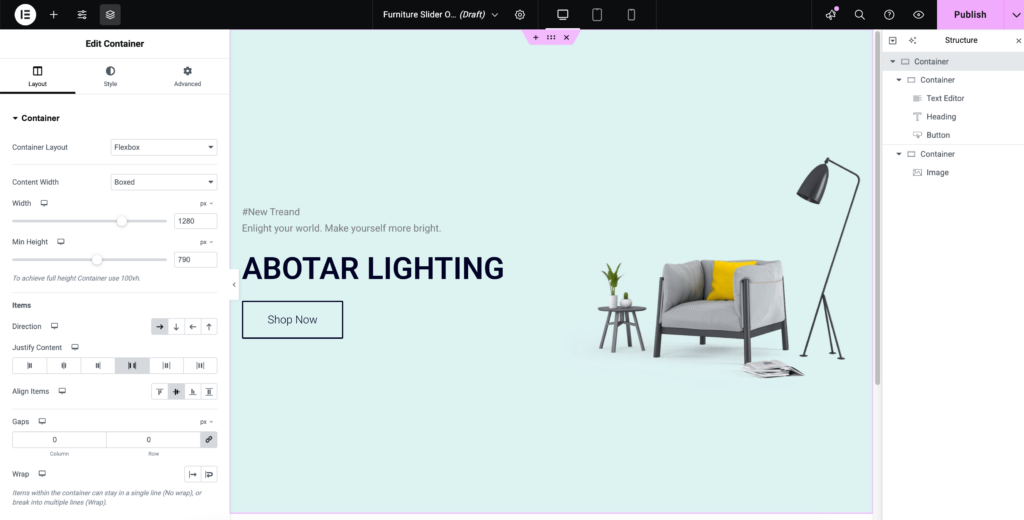Screen dimensions: 1024x520
Task: Select the ABOTAR LIGHTING heading
Action: coord(373,268)
